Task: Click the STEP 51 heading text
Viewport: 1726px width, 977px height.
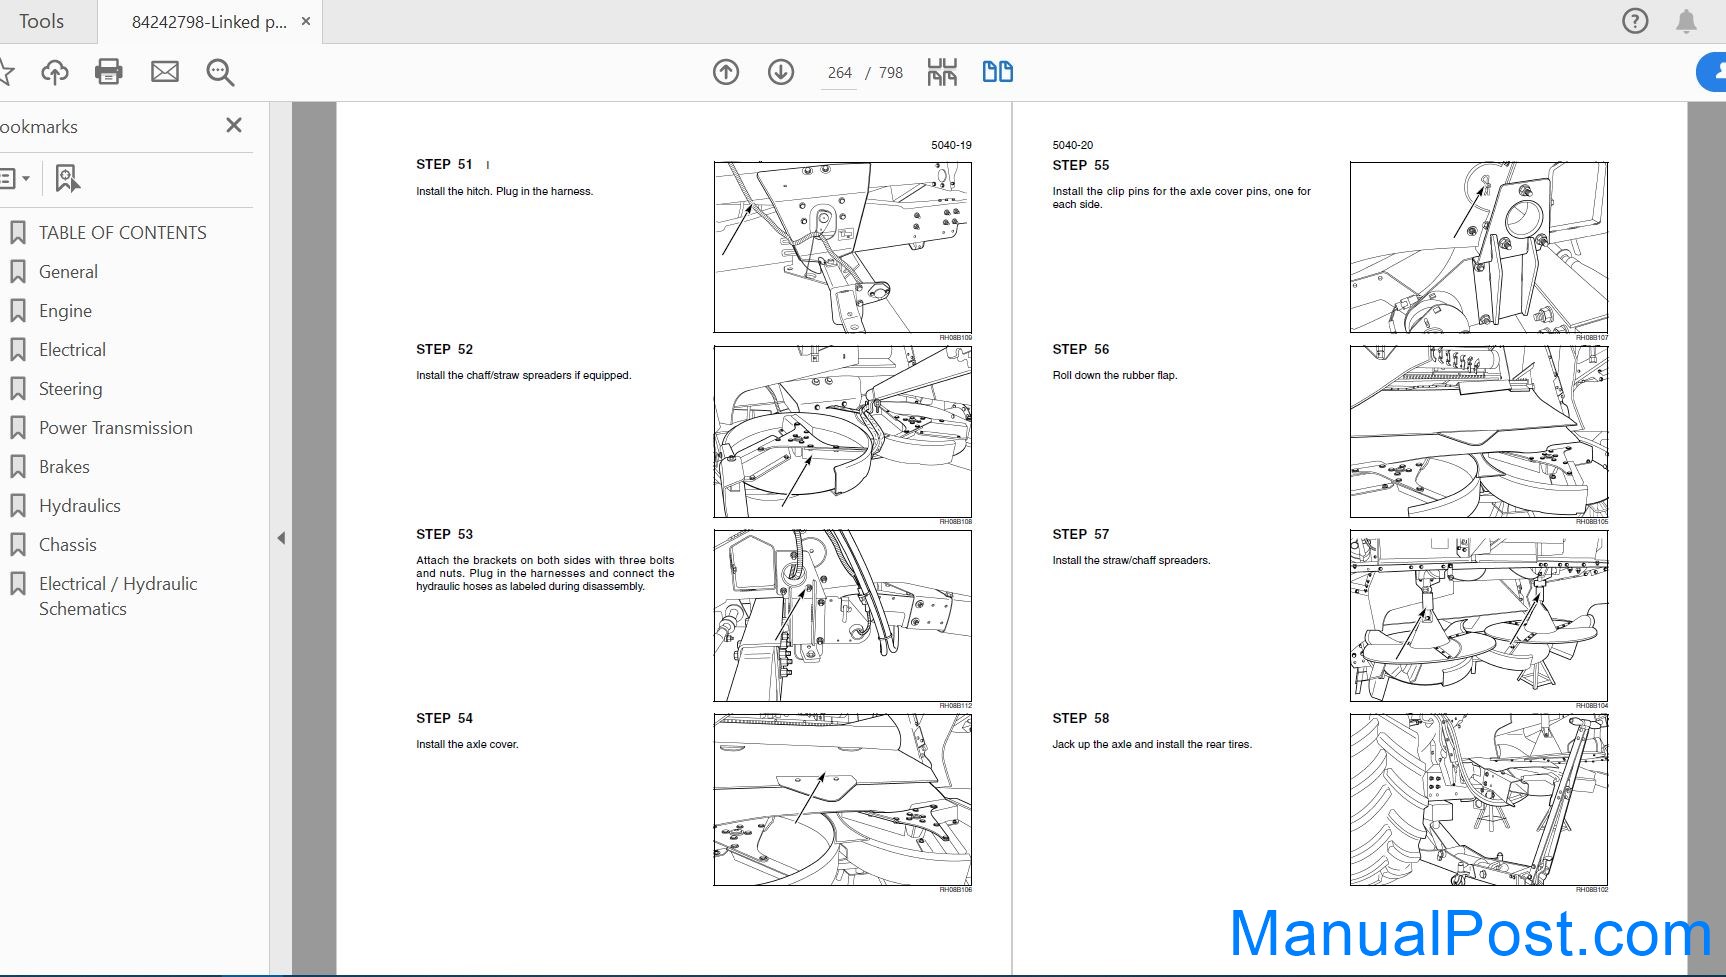Action: coord(444,164)
